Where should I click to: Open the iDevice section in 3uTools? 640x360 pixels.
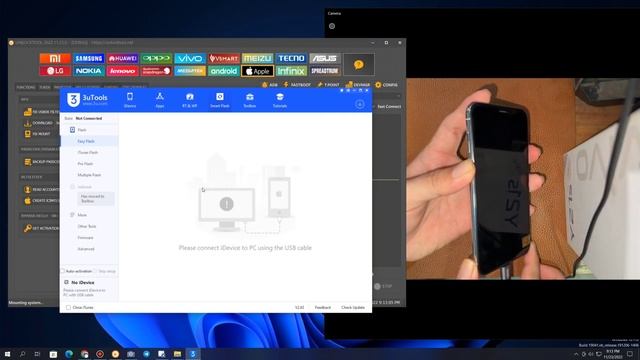point(130,100)
